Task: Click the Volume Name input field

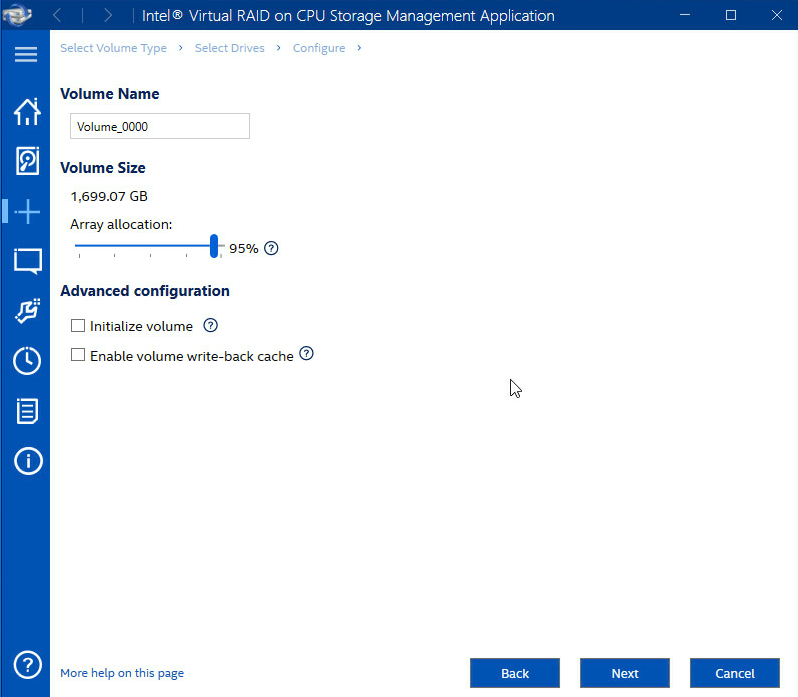Action: (x=160, y=126)
